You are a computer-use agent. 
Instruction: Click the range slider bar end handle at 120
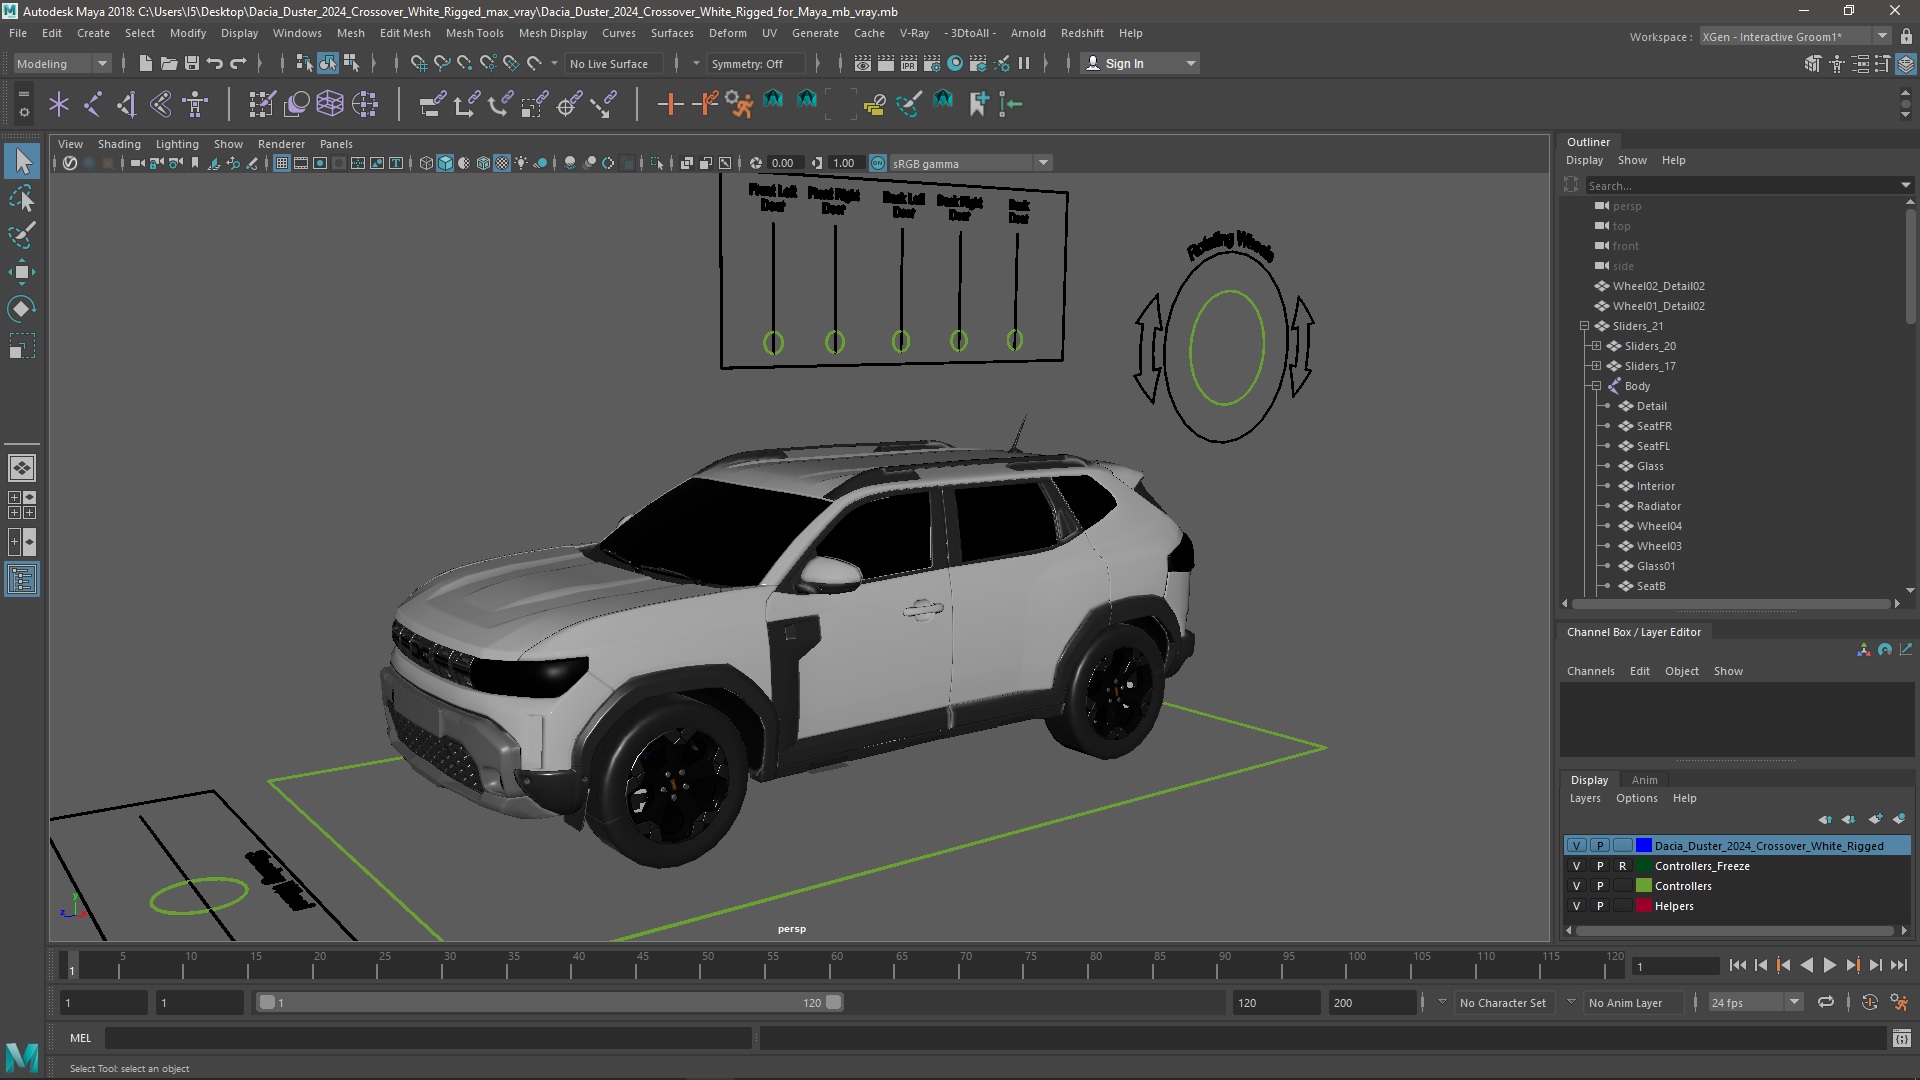834,1002
